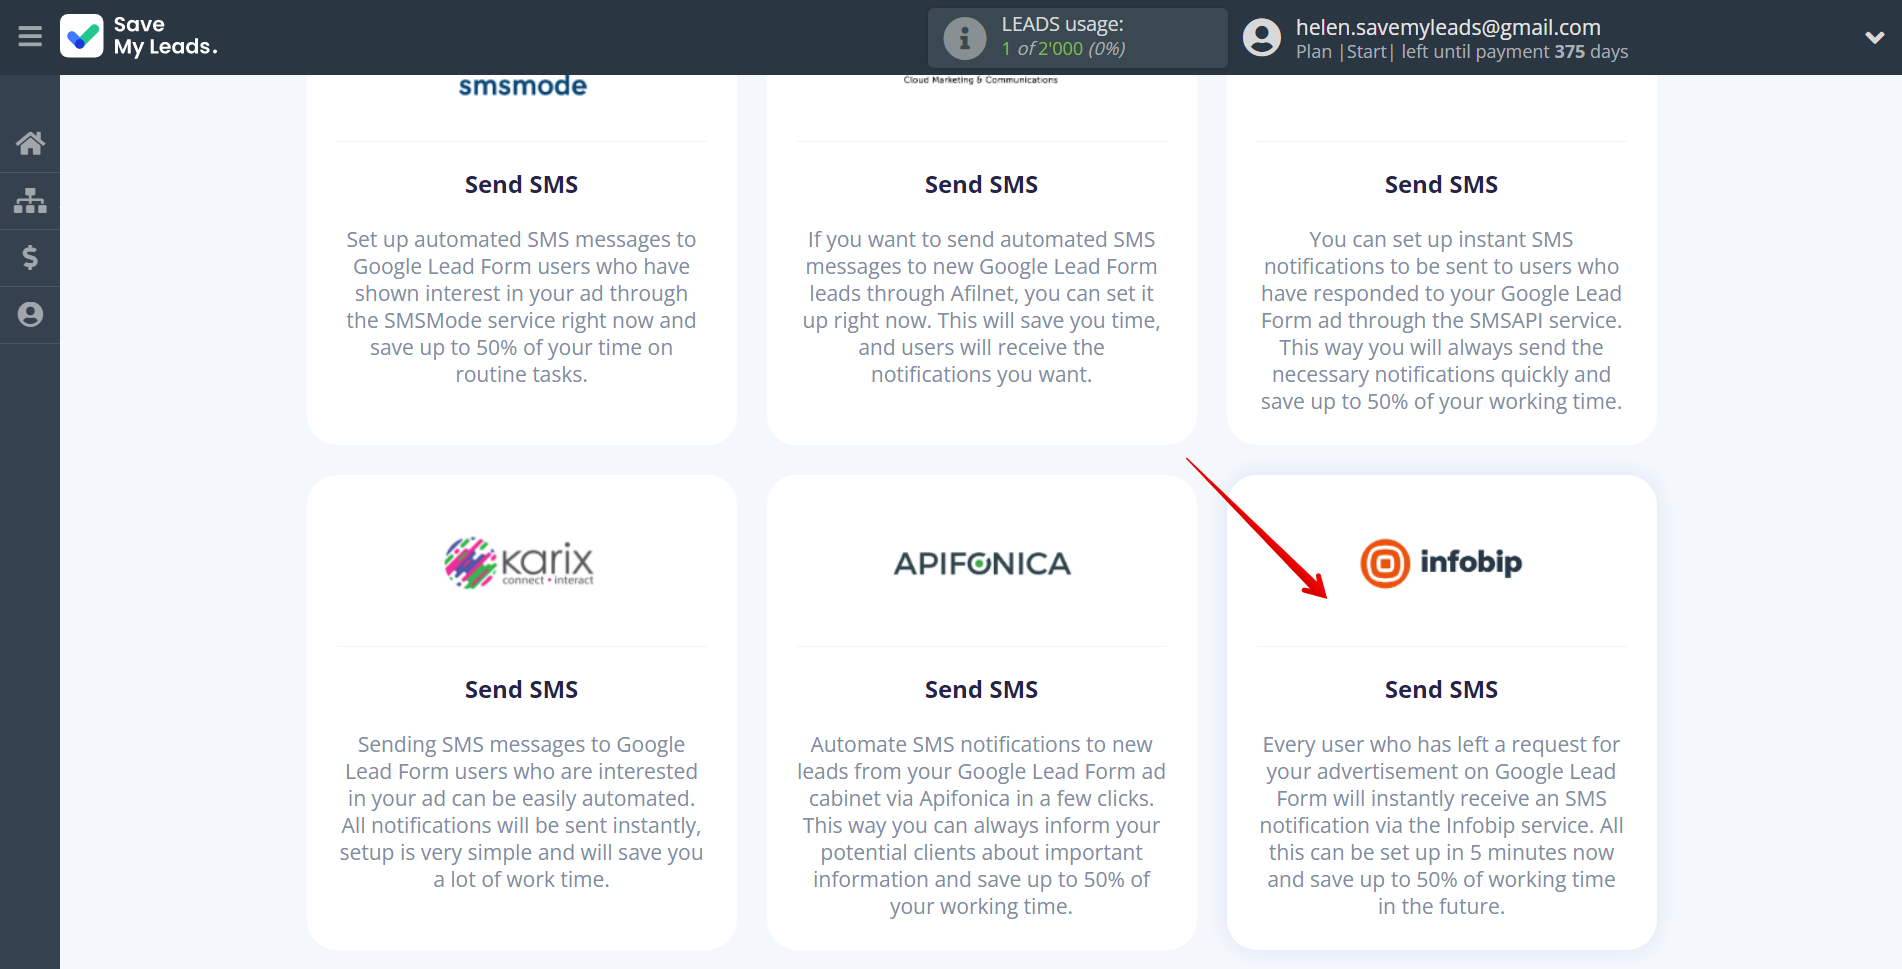
Task: Open Send SMS for Afilnet card
Action: tap(981, 185)
